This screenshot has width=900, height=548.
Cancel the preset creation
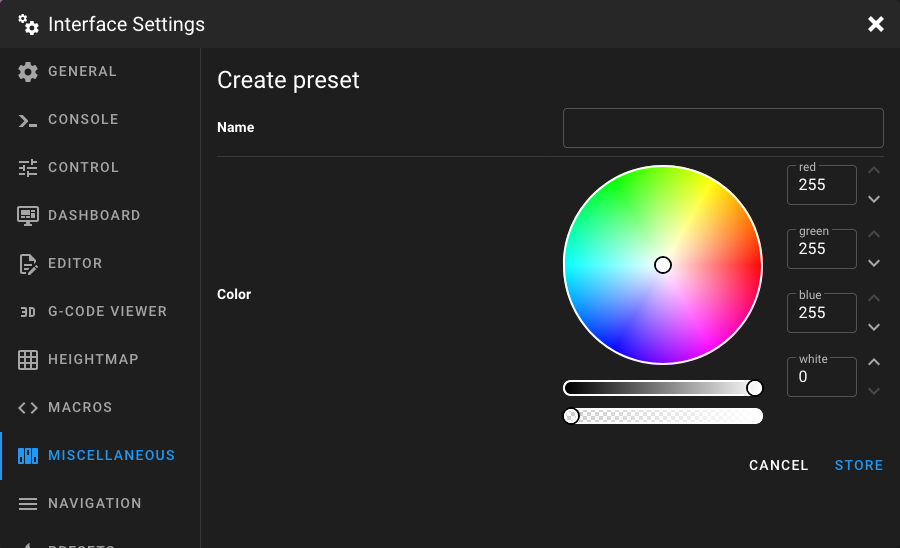pos(778,465)
